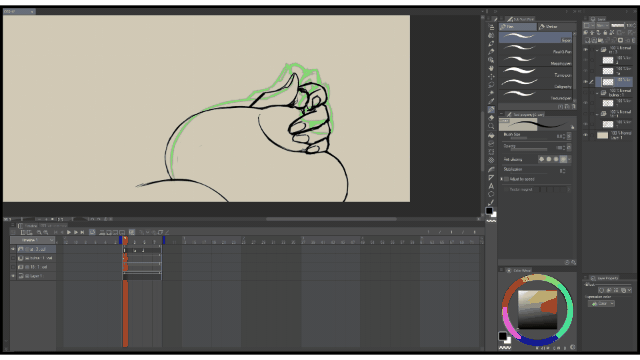Jump to last frame in timeline
Image resolution: width=640 pixels, height=360 pixels.
pyautogui.click(x=82, y=232)
